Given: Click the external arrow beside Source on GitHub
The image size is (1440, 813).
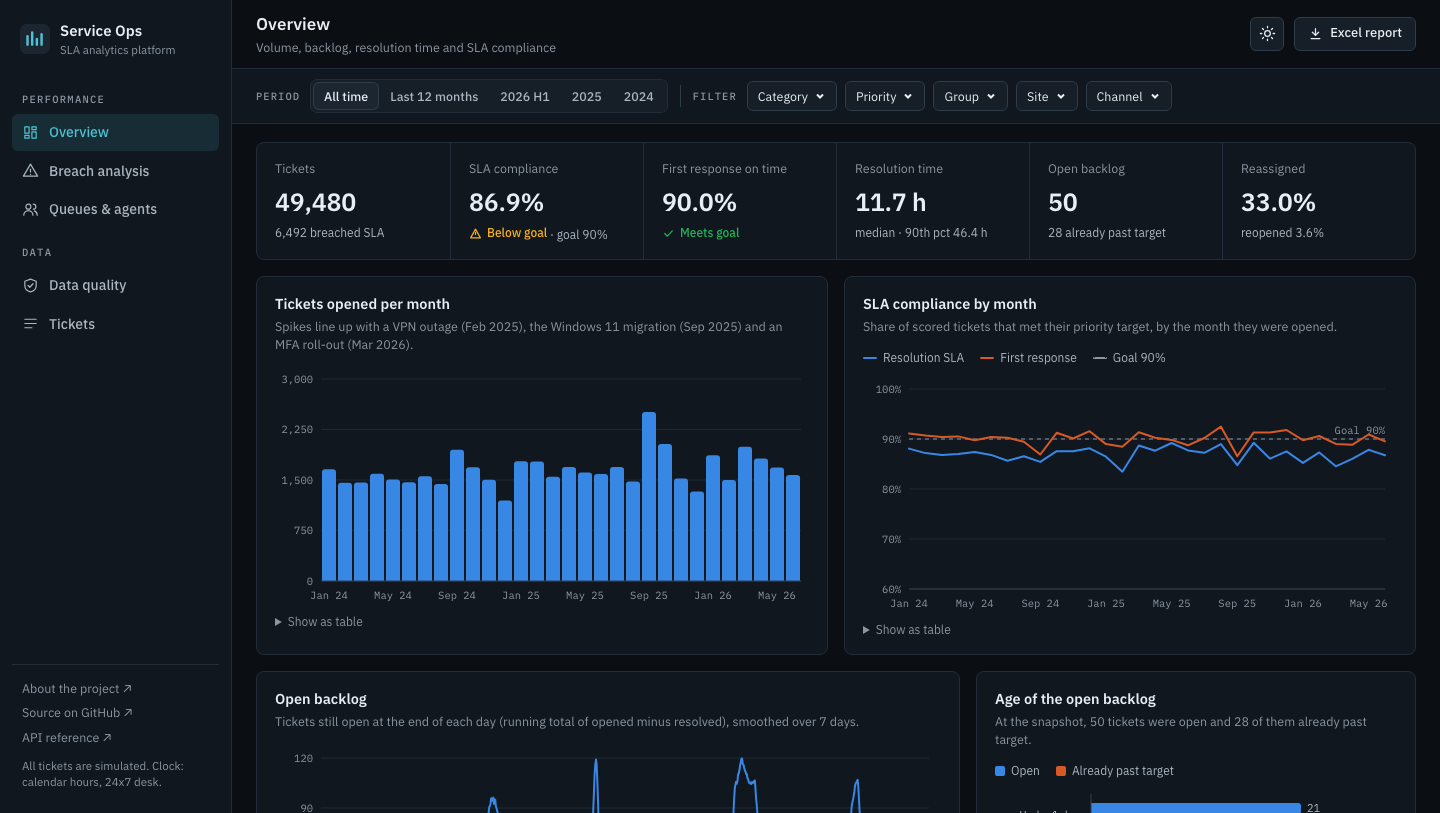Looking at the screenshot, I should 128,713.
